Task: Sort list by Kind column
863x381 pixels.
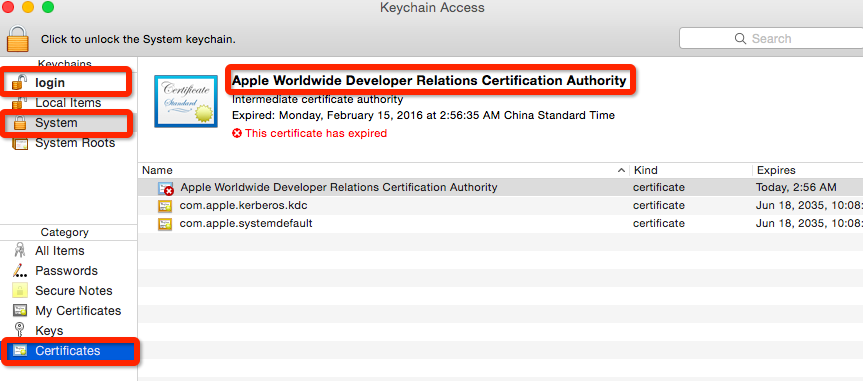Action: (x=691, y=170)
